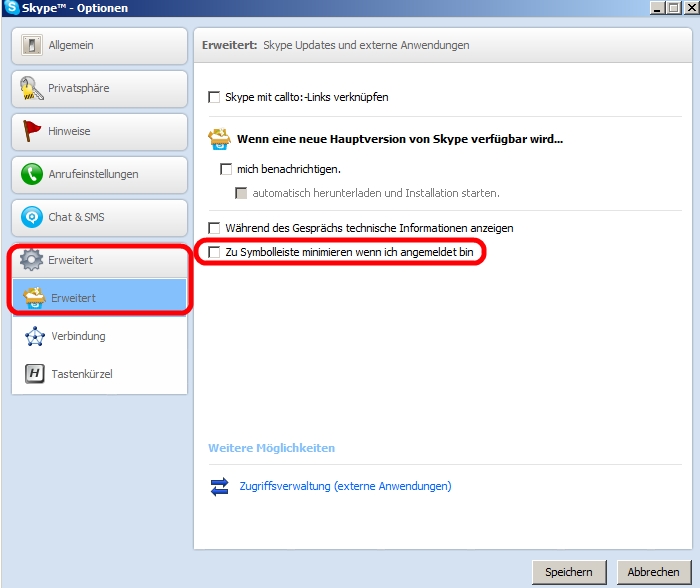
Task: Click the blue chat bubble icon
Action: [x=32, y=217]
